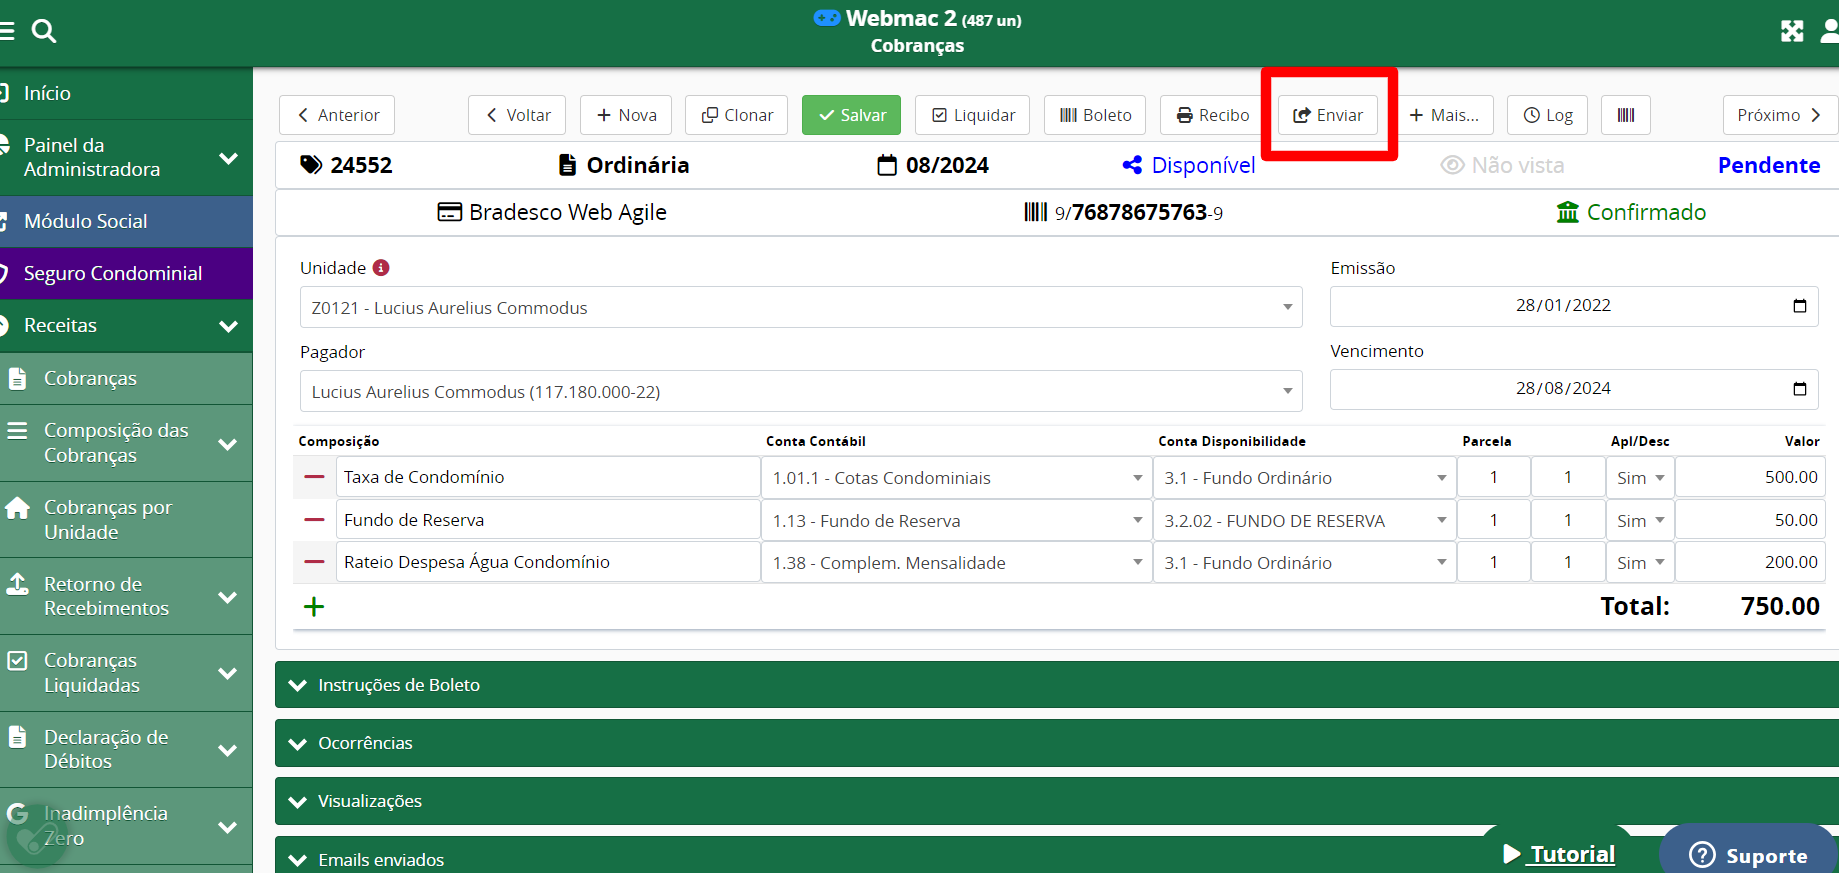The height and width of the screenshot is (873, 1839).
Task: Add a new composition row with plus
Action: (x=314, y=607)
